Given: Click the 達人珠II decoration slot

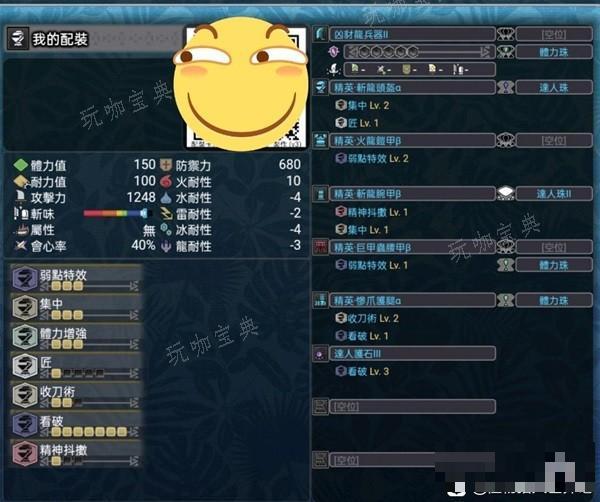Looking at the screenshot, I should (x=554, y=194).
